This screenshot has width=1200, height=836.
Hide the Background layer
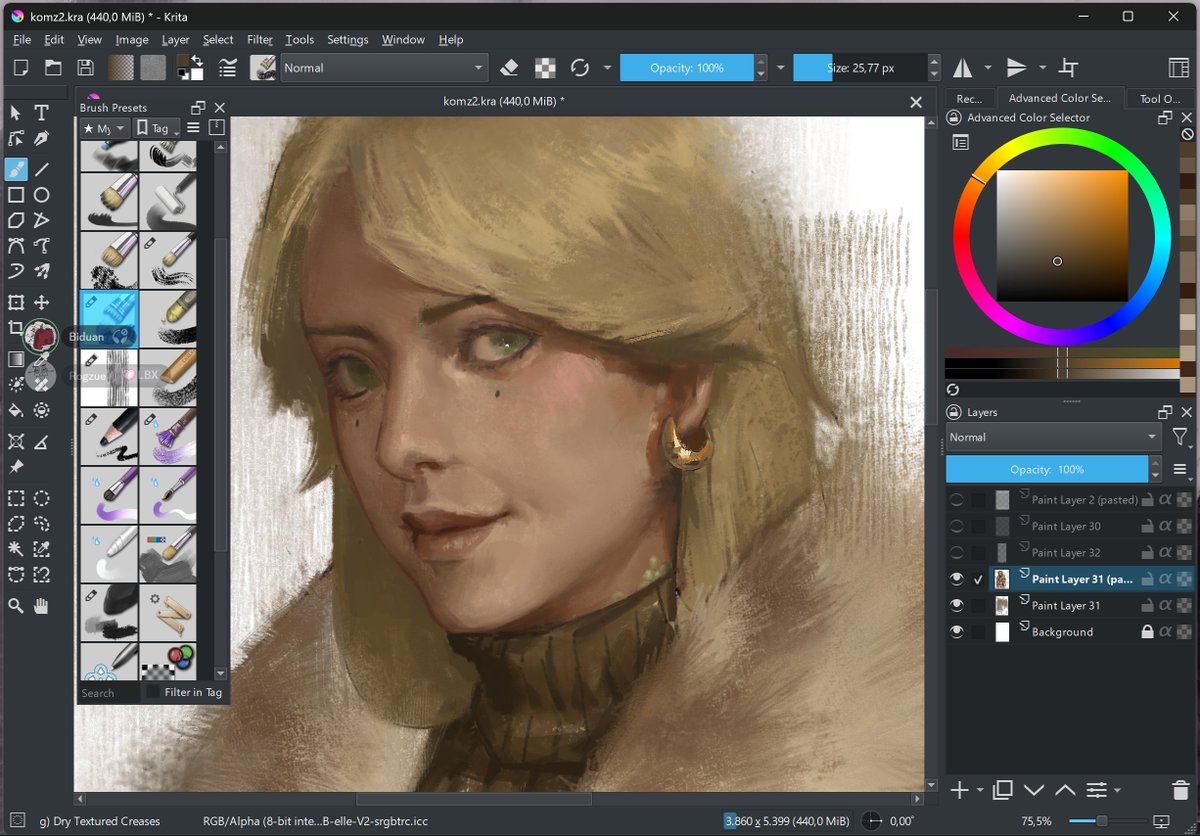(957, 632)
